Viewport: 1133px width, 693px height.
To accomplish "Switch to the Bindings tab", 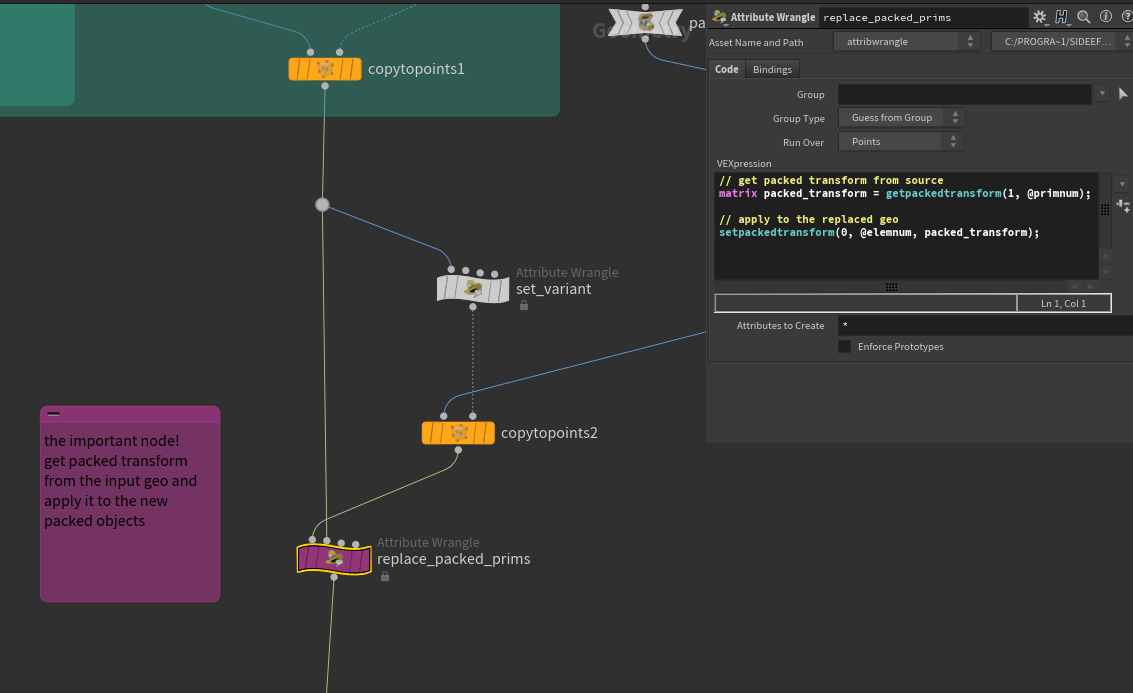I will [772, 69].
